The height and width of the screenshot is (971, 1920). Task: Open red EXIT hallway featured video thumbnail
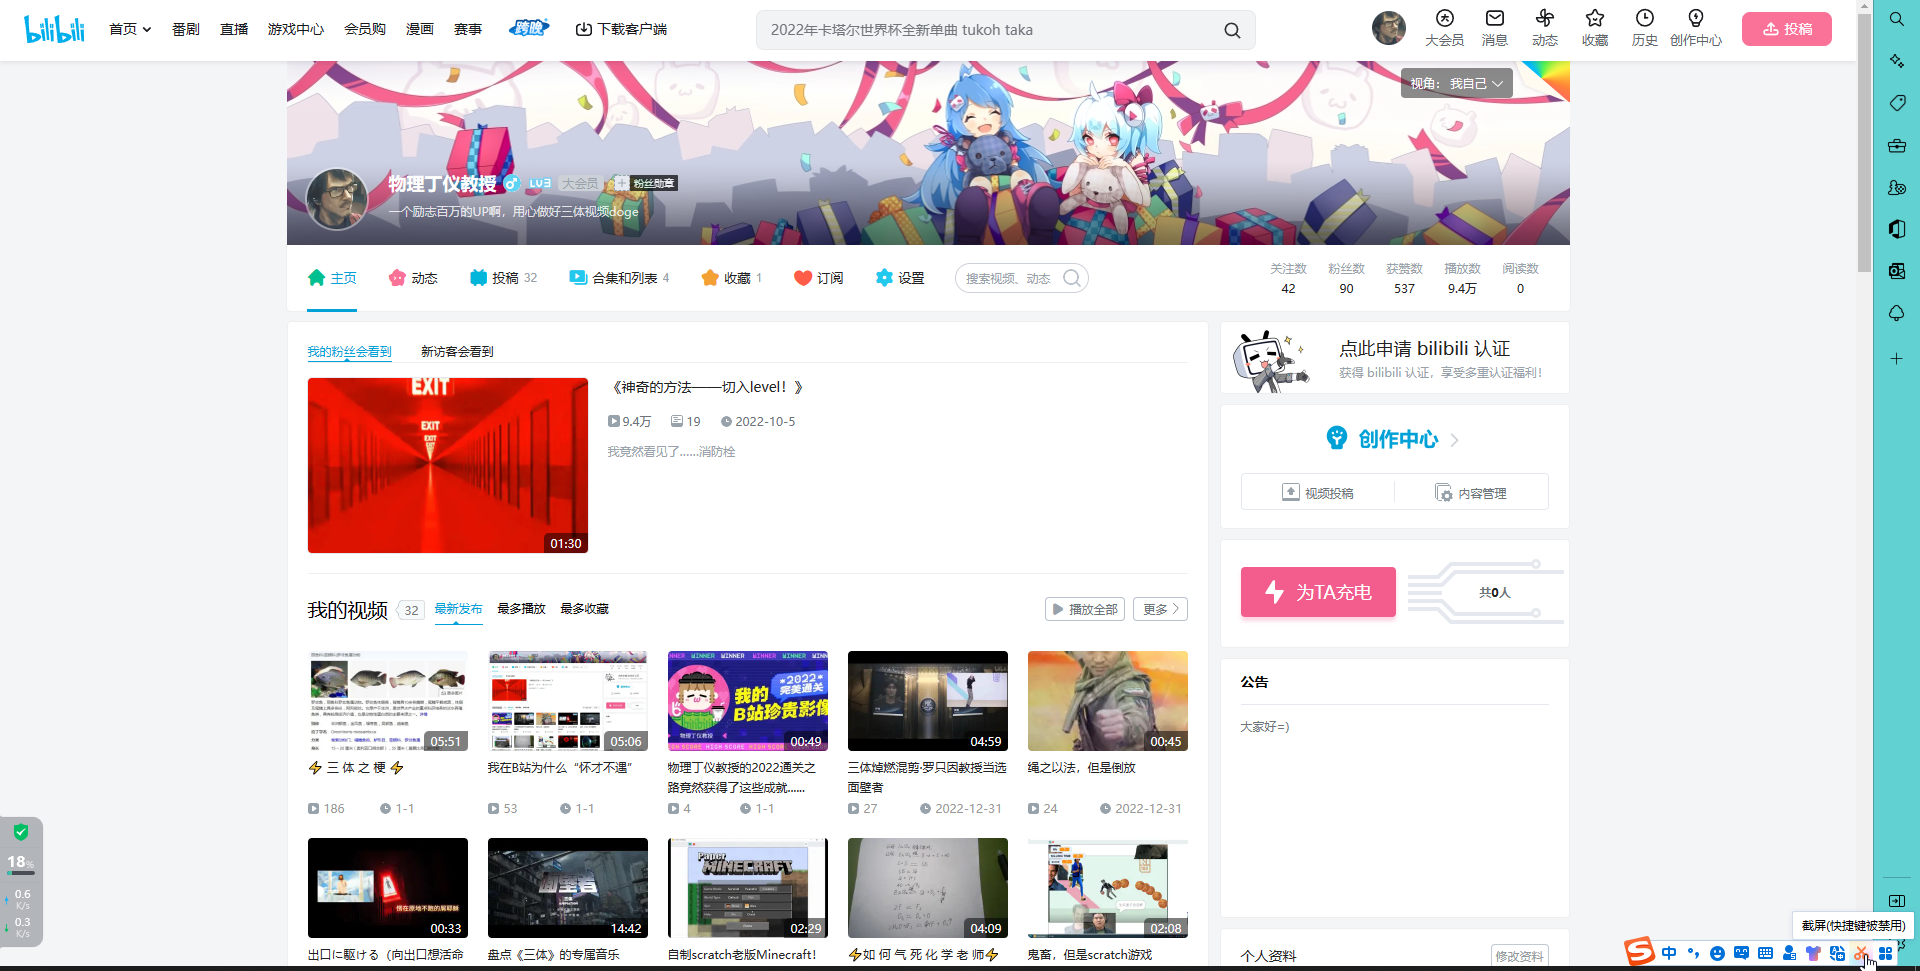[447, 465]
